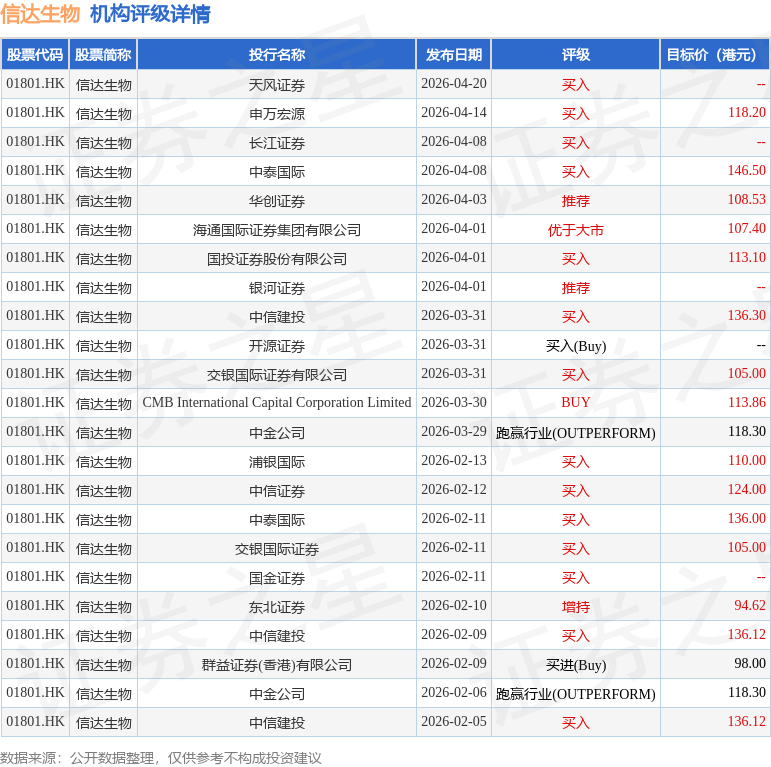Viewport: 771px width, 767px height.
Task: Click target price 113.10
Action: [x=746, y=258]
